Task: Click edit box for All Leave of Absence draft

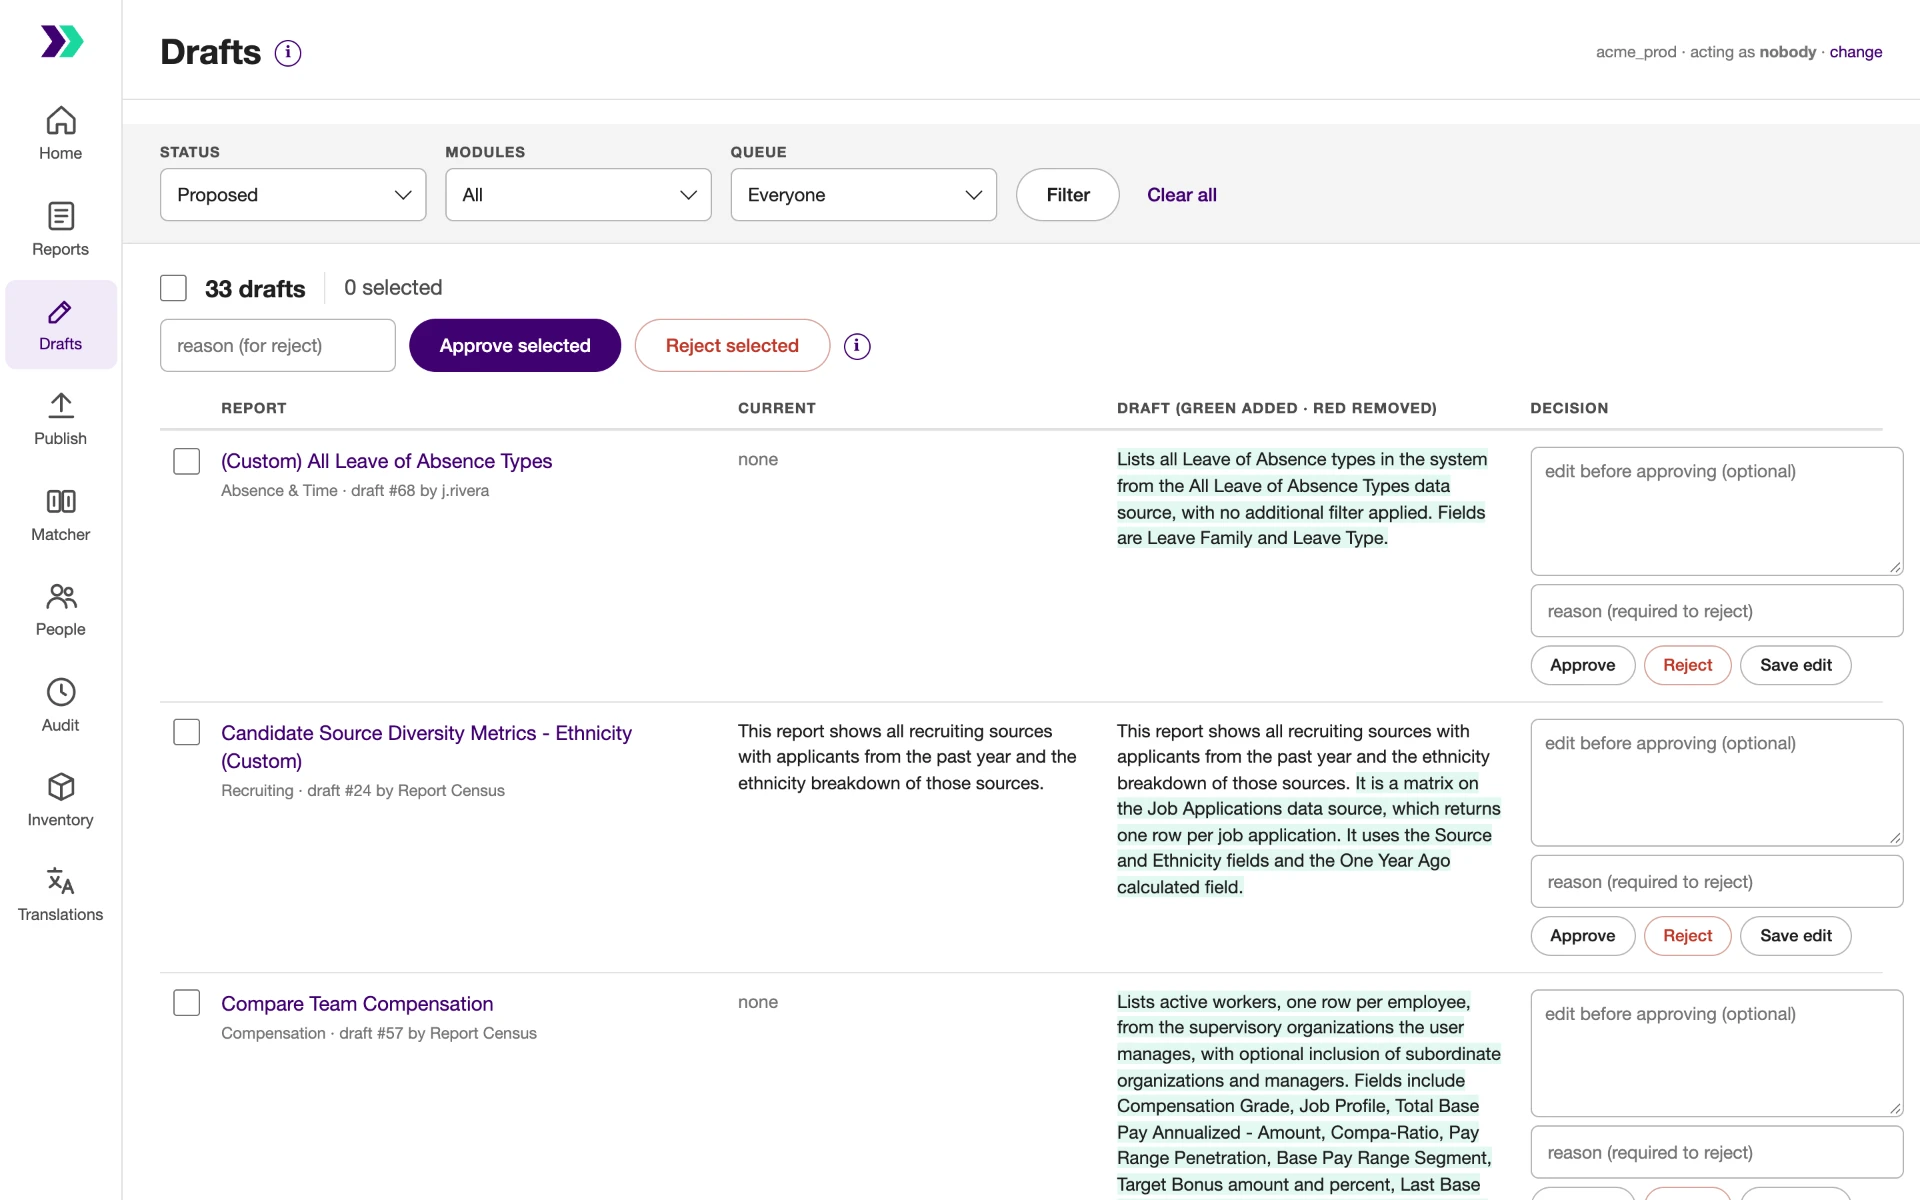Action: tap(1717, 511)
